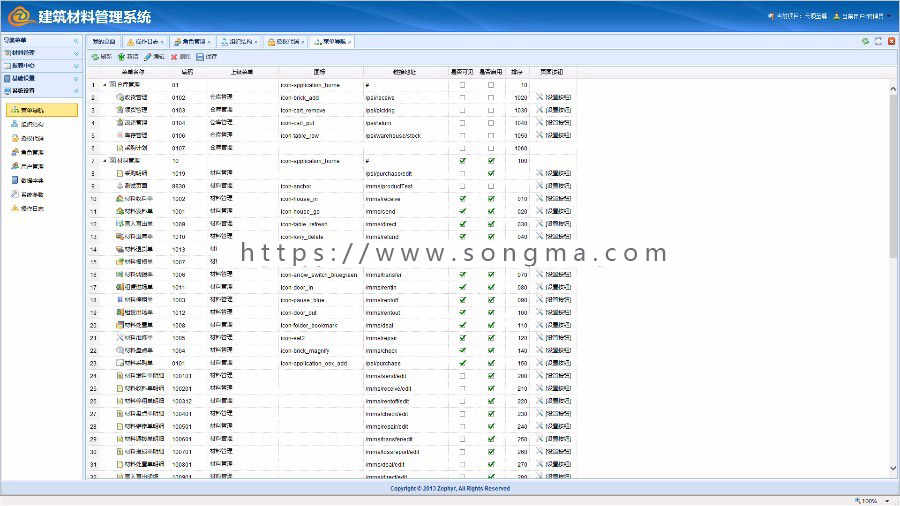Click the floppy disk save toolbar icon

tap(200, 57)
